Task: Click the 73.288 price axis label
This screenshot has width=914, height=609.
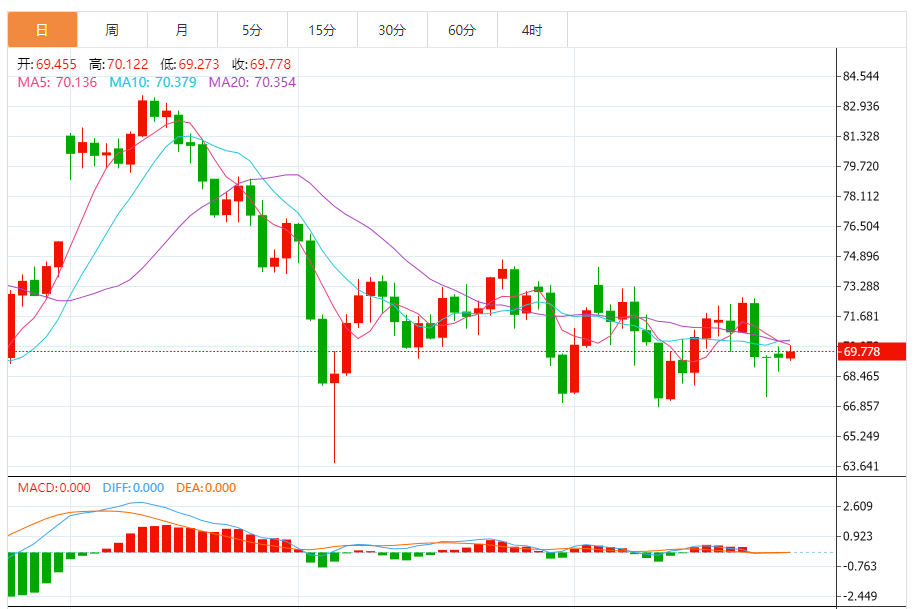Action: click(861, 286)
